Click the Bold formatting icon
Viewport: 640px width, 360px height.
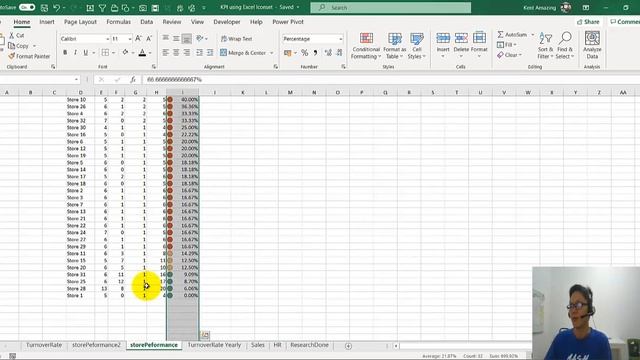65,53
